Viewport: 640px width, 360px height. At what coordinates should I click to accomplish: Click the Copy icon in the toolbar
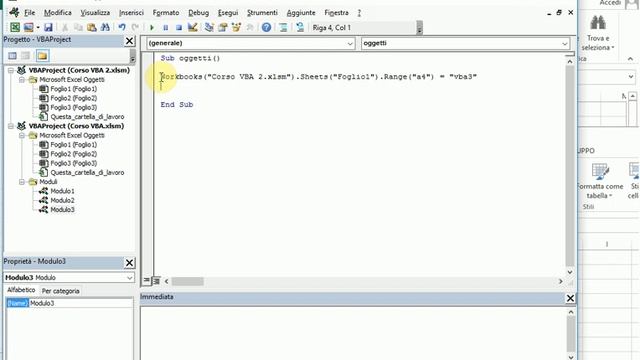[x=78, y=27]
